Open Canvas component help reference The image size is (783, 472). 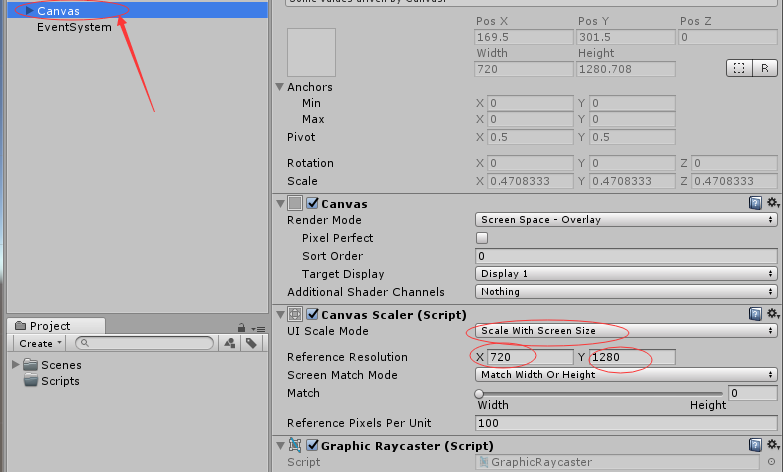(756, 203)
